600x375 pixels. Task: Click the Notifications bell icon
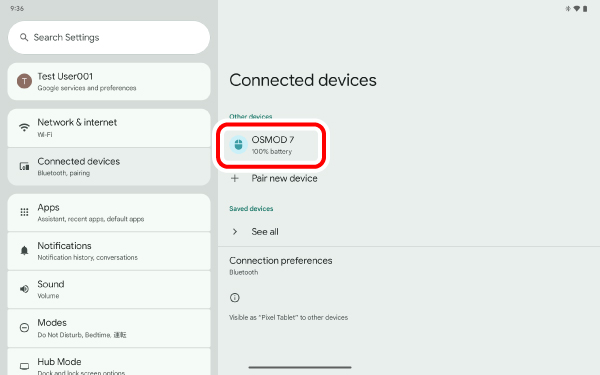[x=24, y=251]
